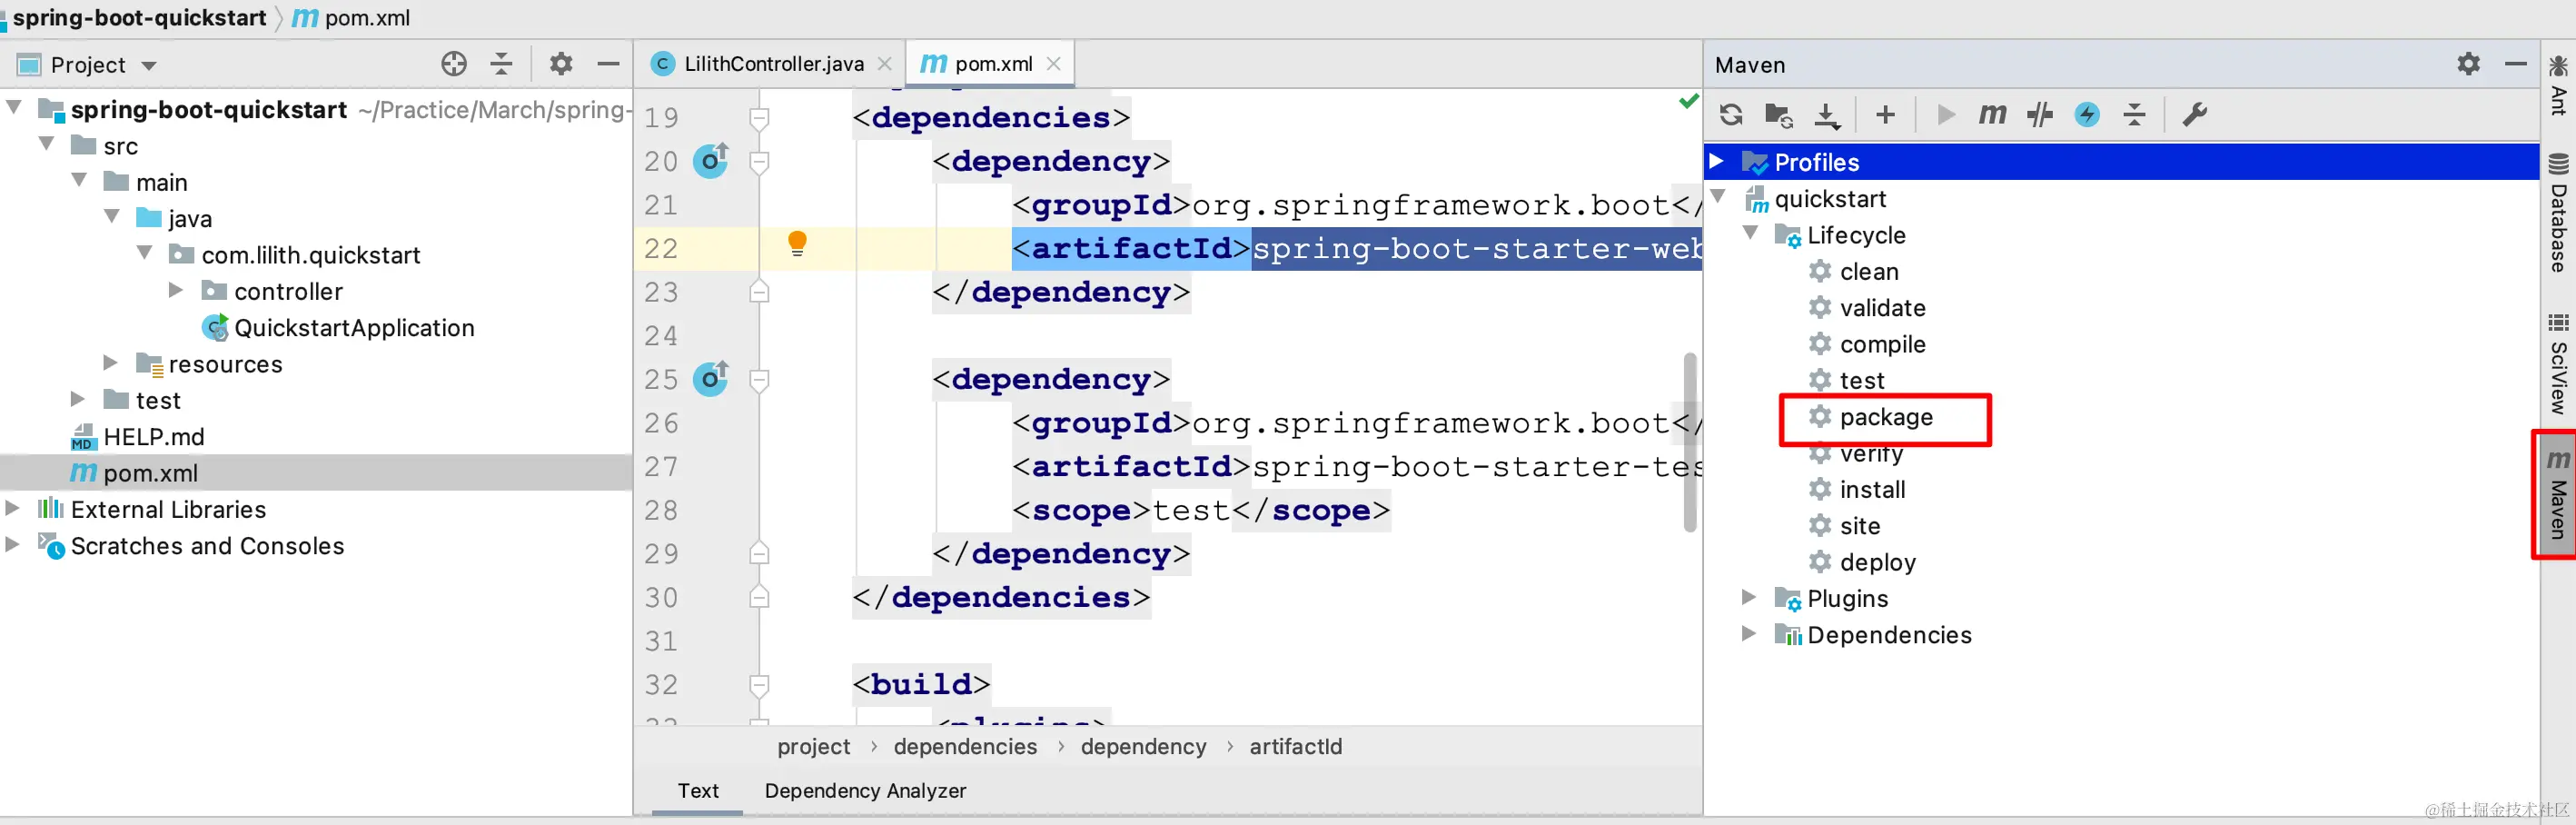Click spring-boot-quickstart in navigation bar
2576x825 pixels.
(140, 18)
